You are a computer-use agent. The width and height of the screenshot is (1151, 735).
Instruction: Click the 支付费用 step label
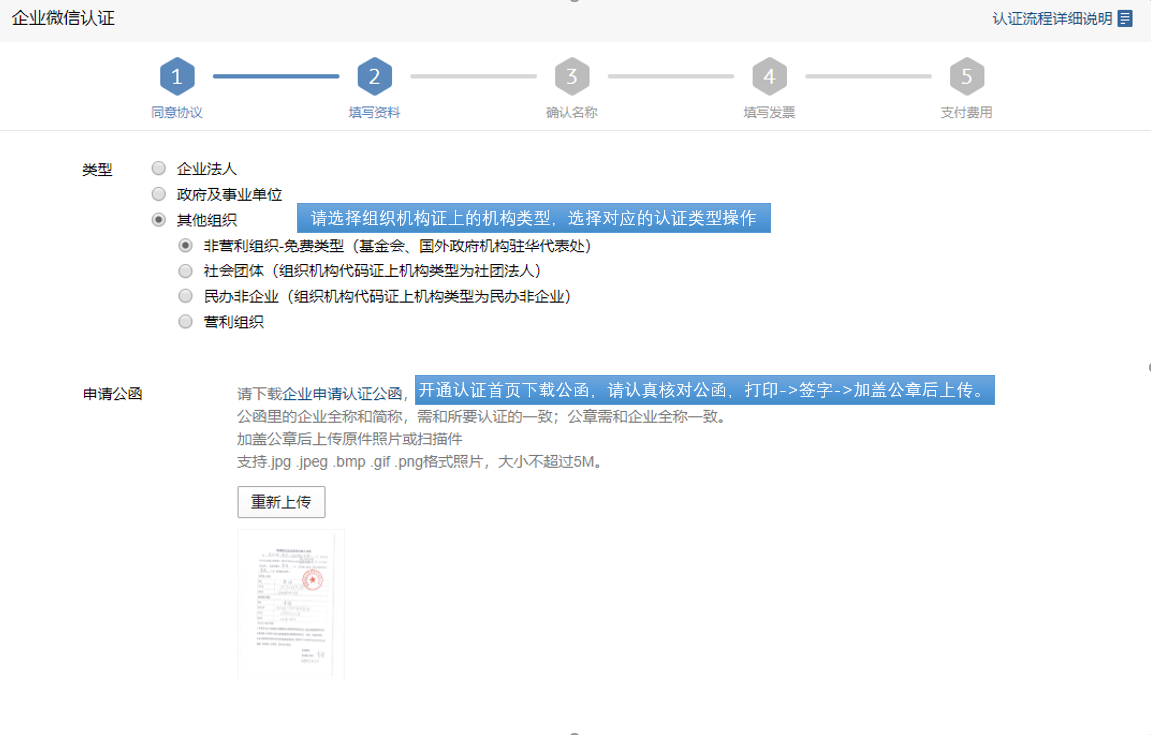point(967,113)
